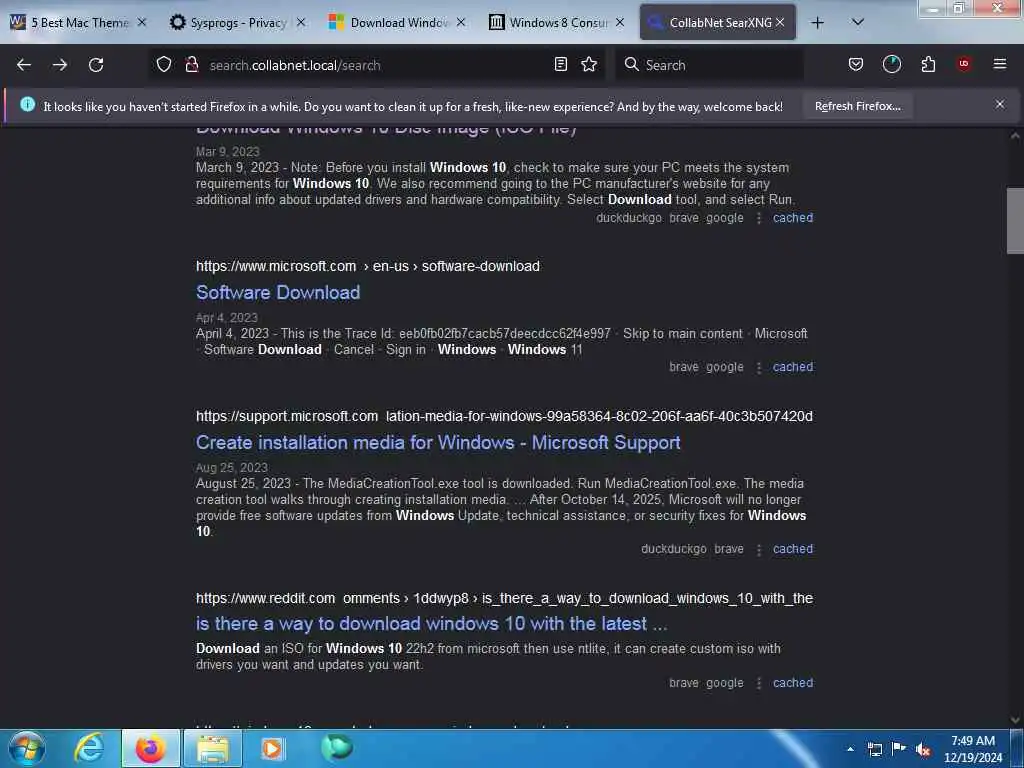Viewport: 1024px width, 768px height.
Task: Switch to the 5 Best Mac Theme tab
Action: [x=78, y=23]
